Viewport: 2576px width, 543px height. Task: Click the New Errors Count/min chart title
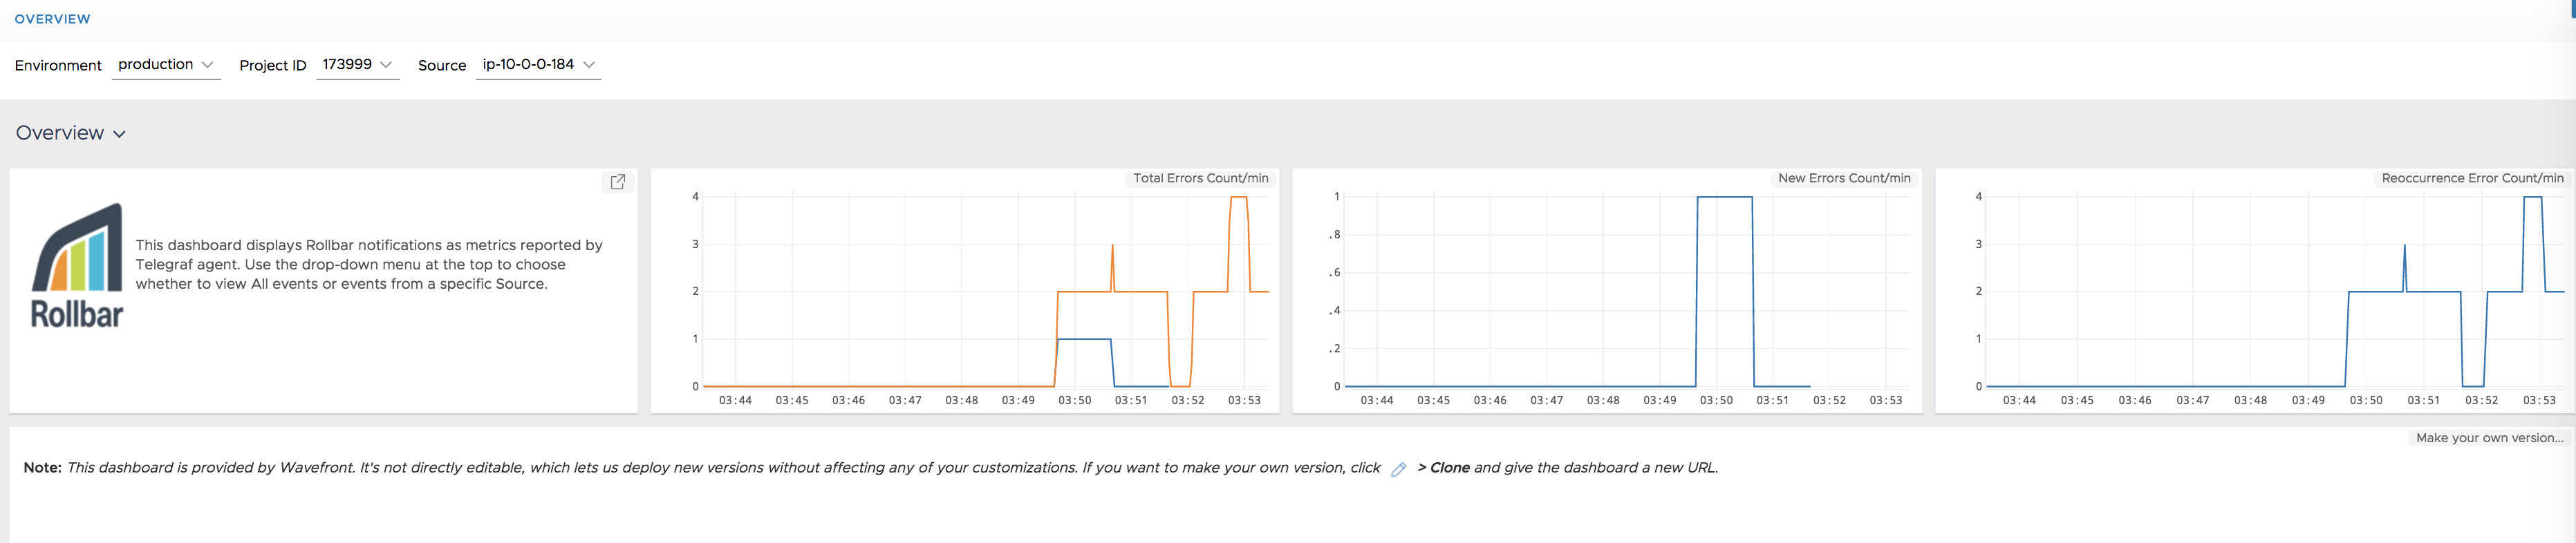tap(1844, 178)
